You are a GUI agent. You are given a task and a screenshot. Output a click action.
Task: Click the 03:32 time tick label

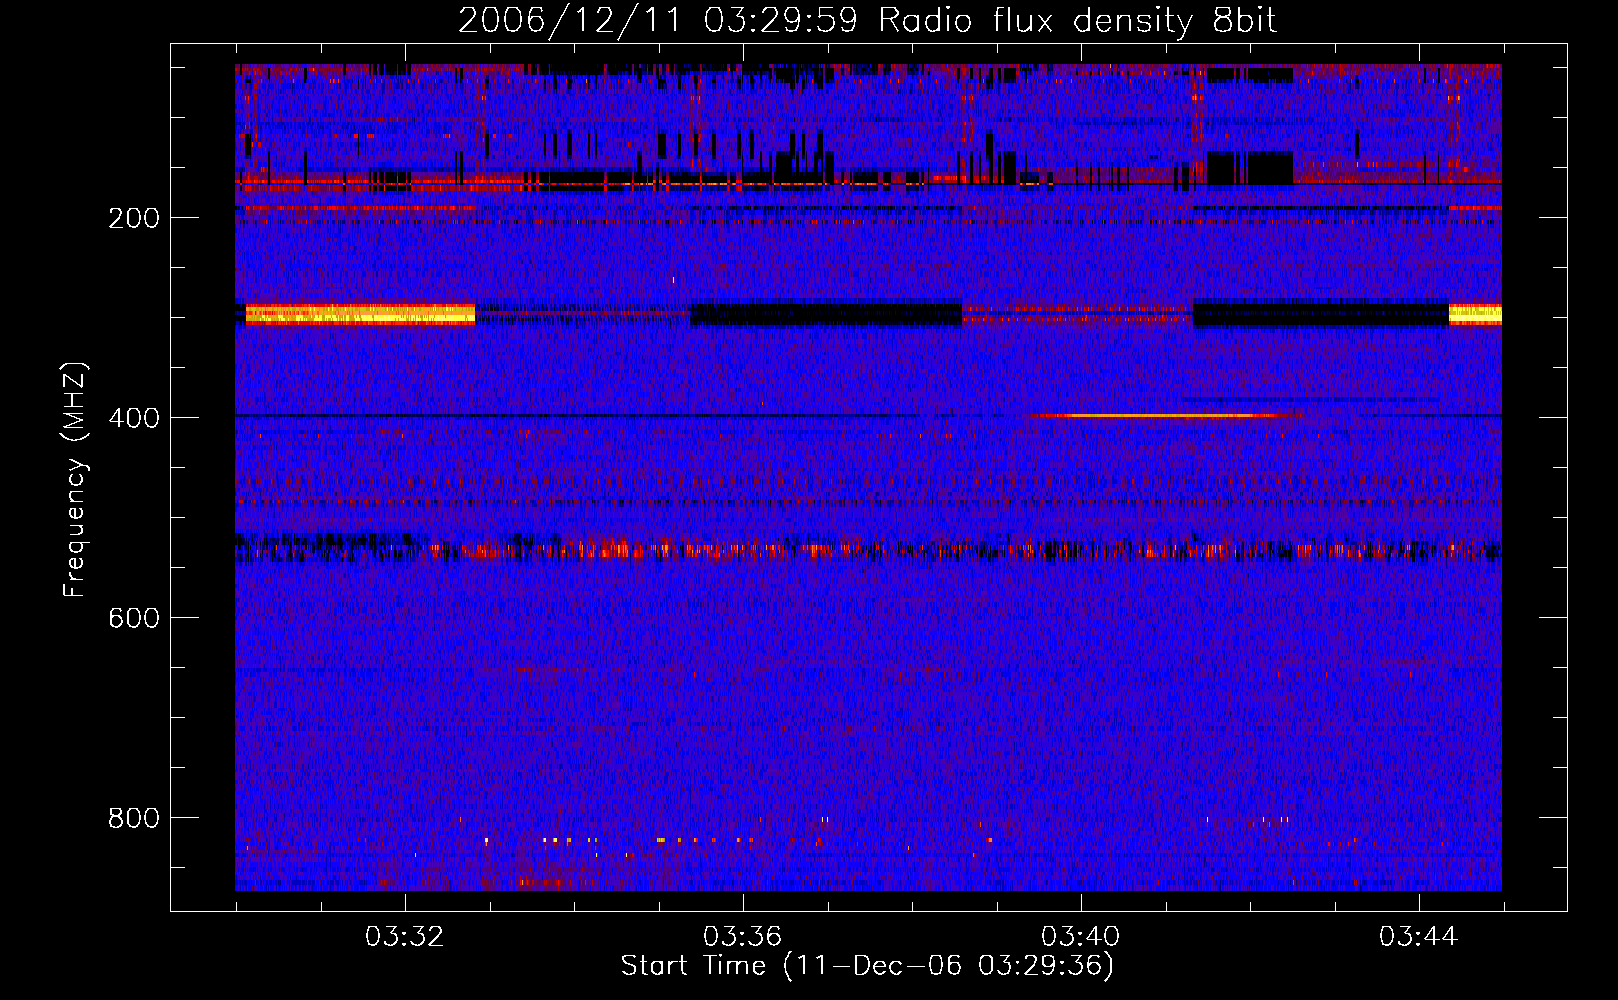tap(405, 937)
